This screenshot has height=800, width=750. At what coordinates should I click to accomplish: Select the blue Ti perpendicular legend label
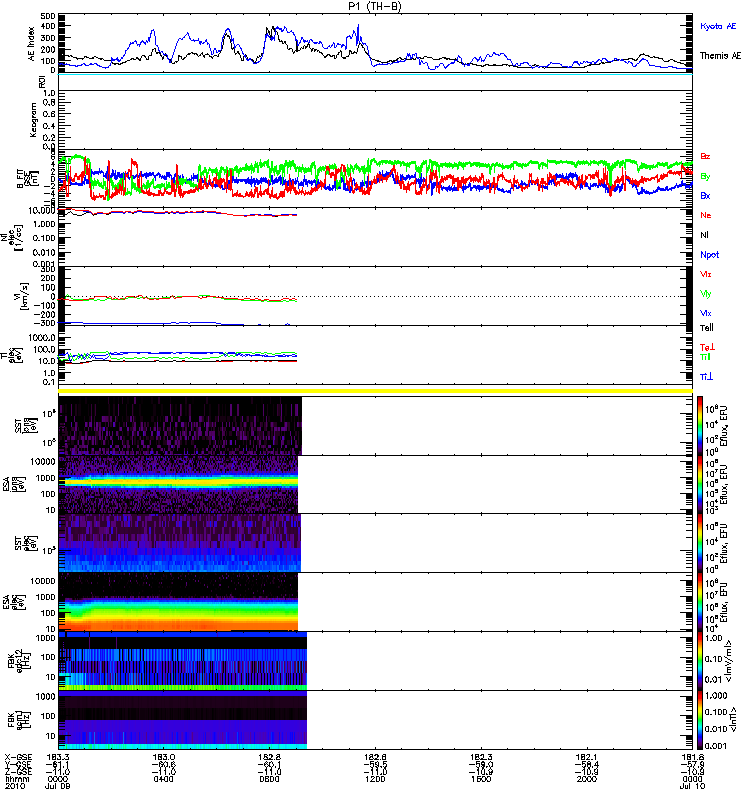[x=706, y=377]
